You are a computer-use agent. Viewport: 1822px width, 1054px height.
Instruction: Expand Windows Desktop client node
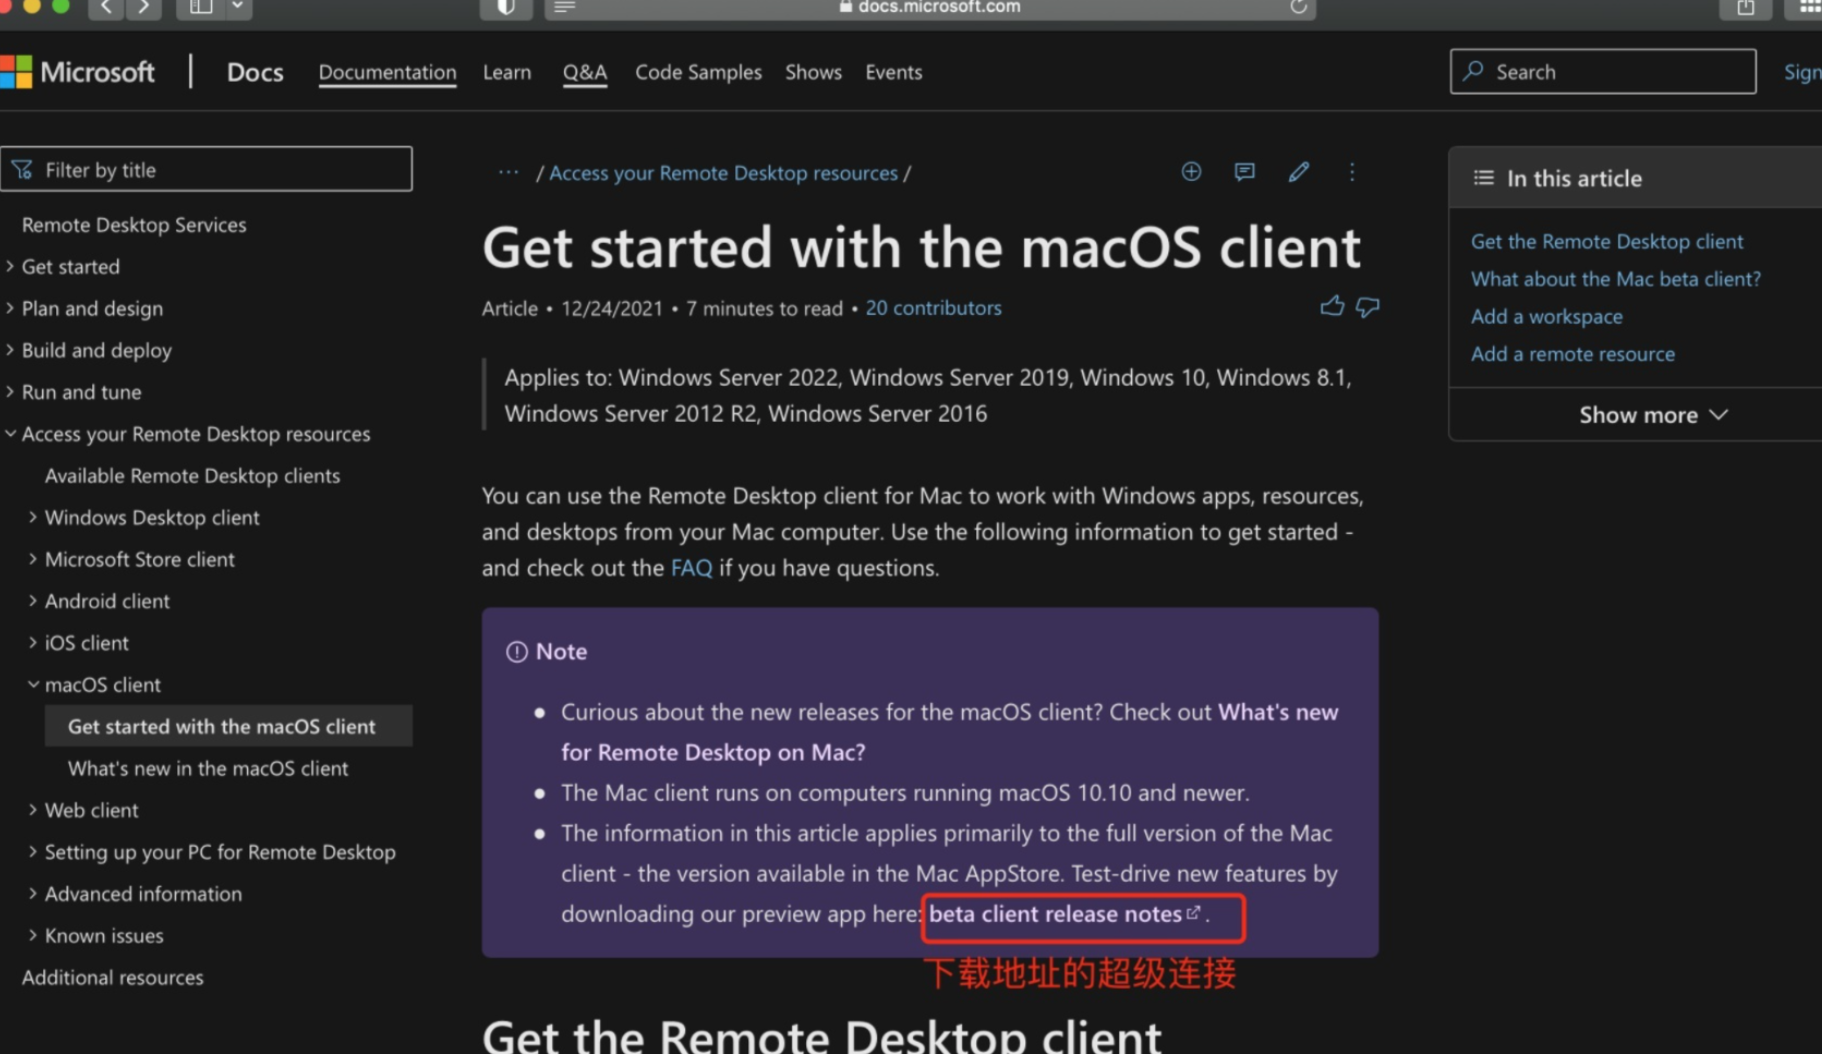tap(33, 517)
